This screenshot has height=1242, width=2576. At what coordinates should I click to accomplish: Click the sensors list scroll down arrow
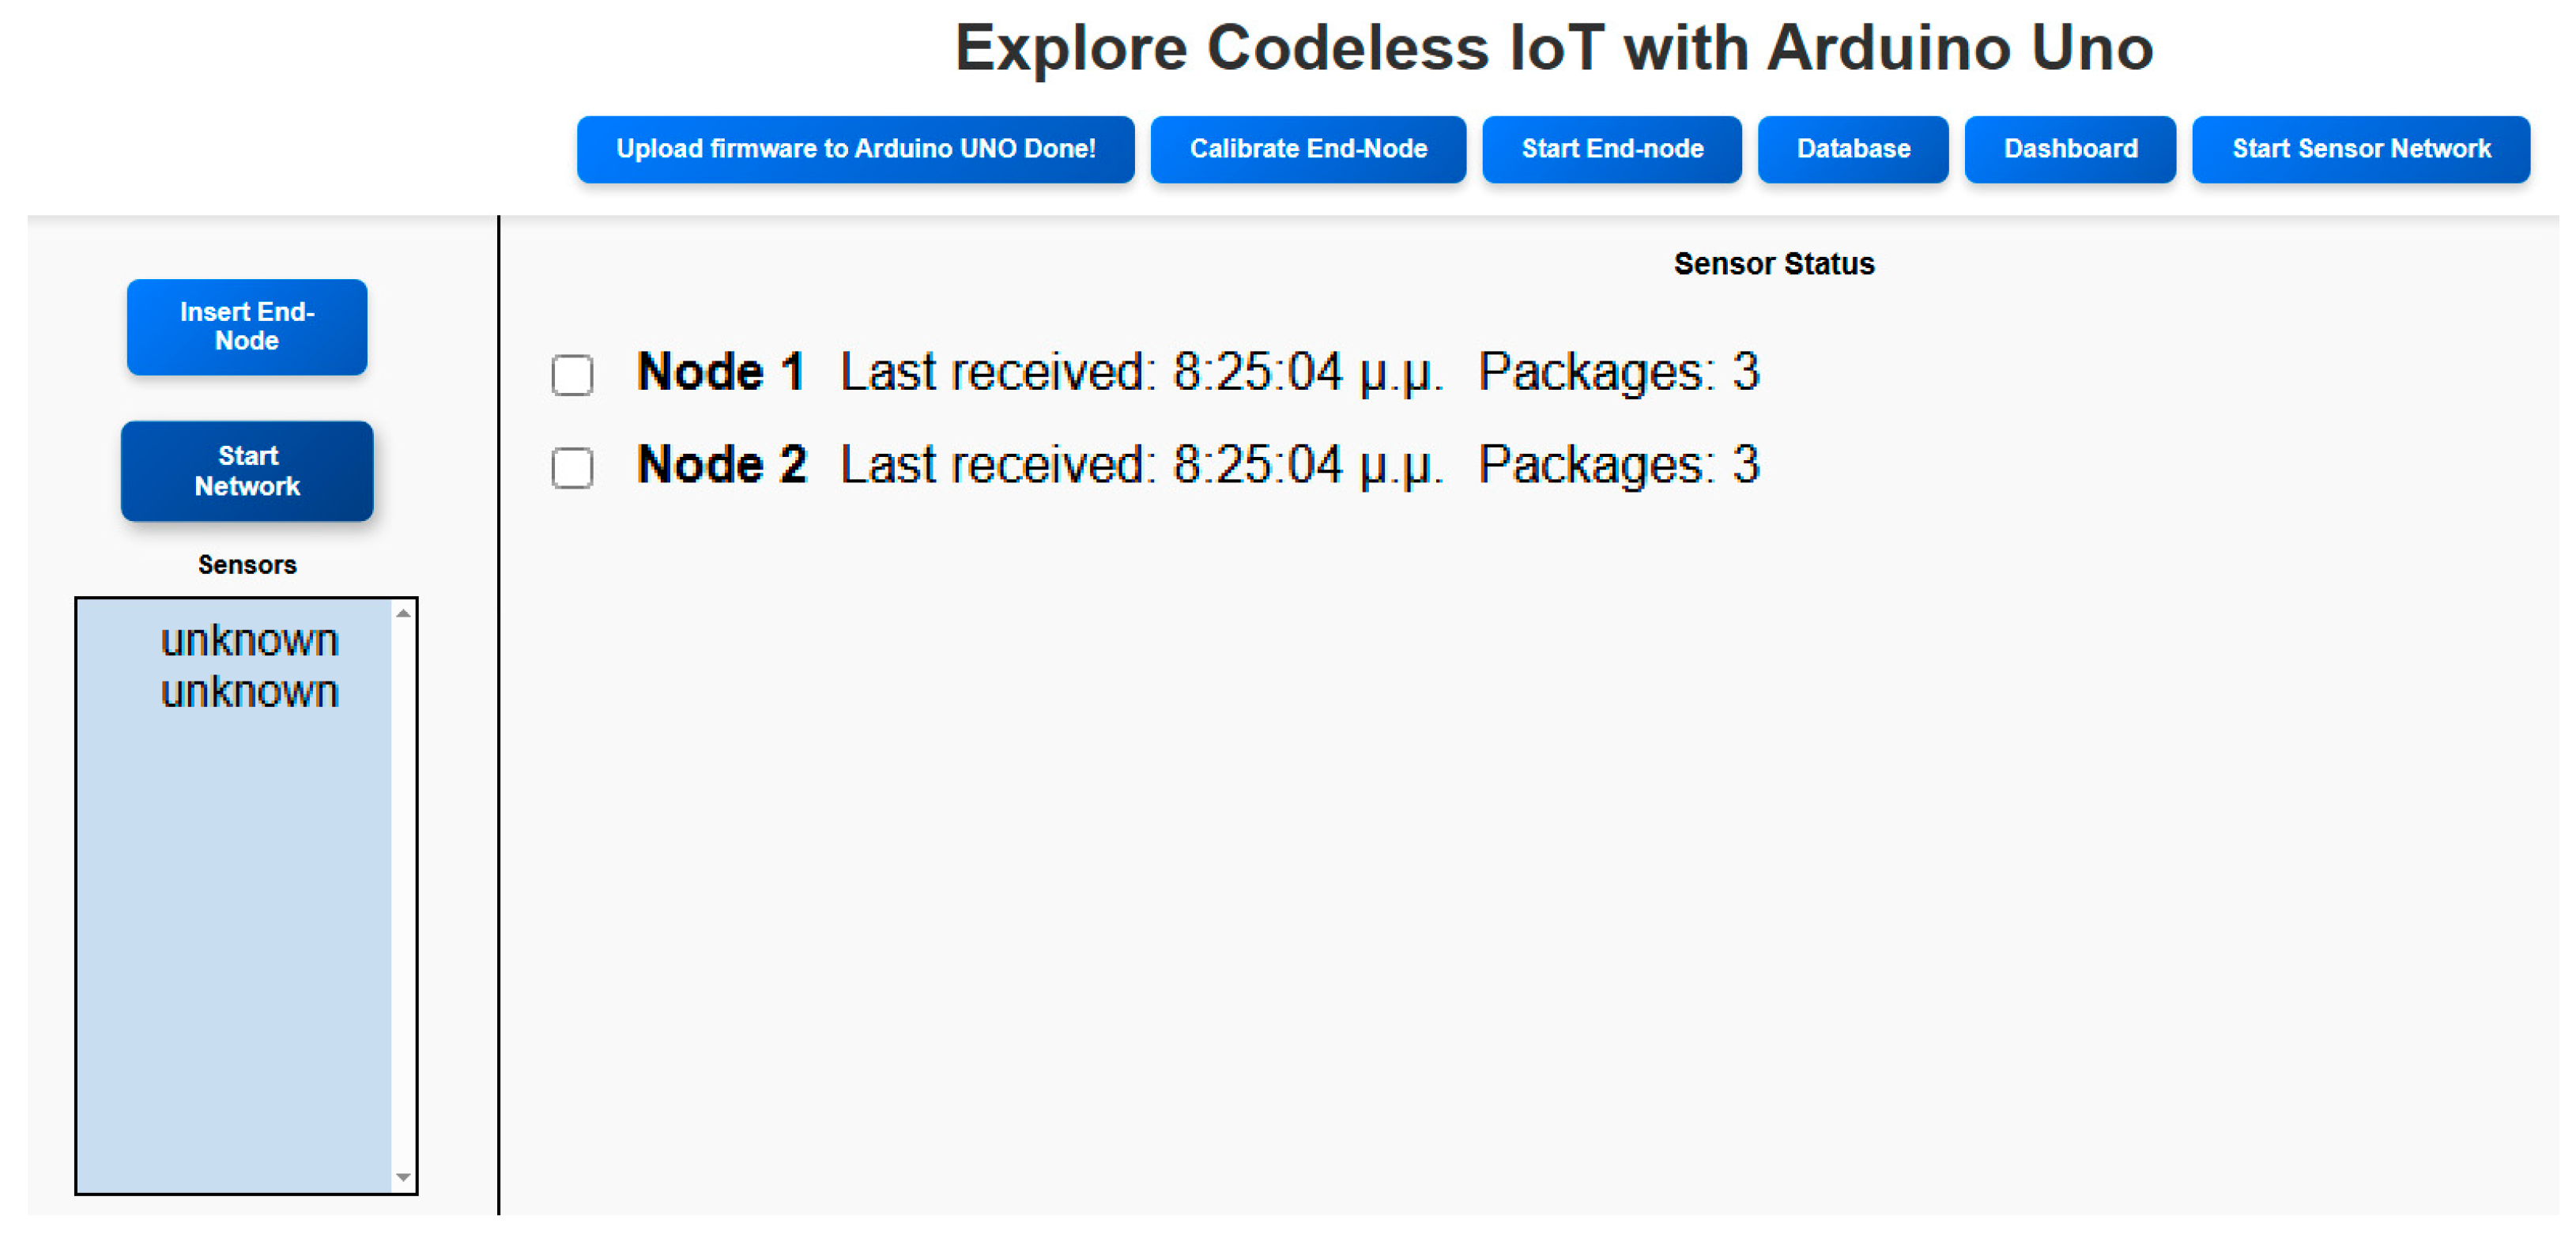(403, 1177)
